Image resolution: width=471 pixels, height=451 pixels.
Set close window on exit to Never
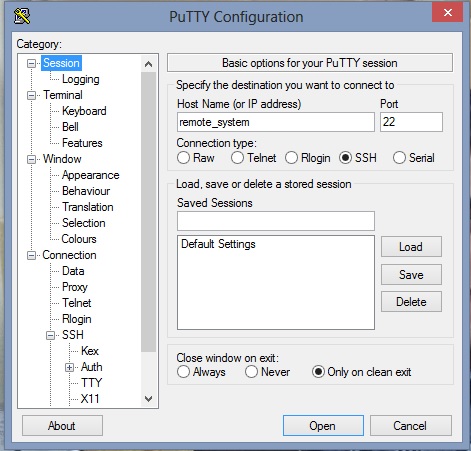point(251,372)
